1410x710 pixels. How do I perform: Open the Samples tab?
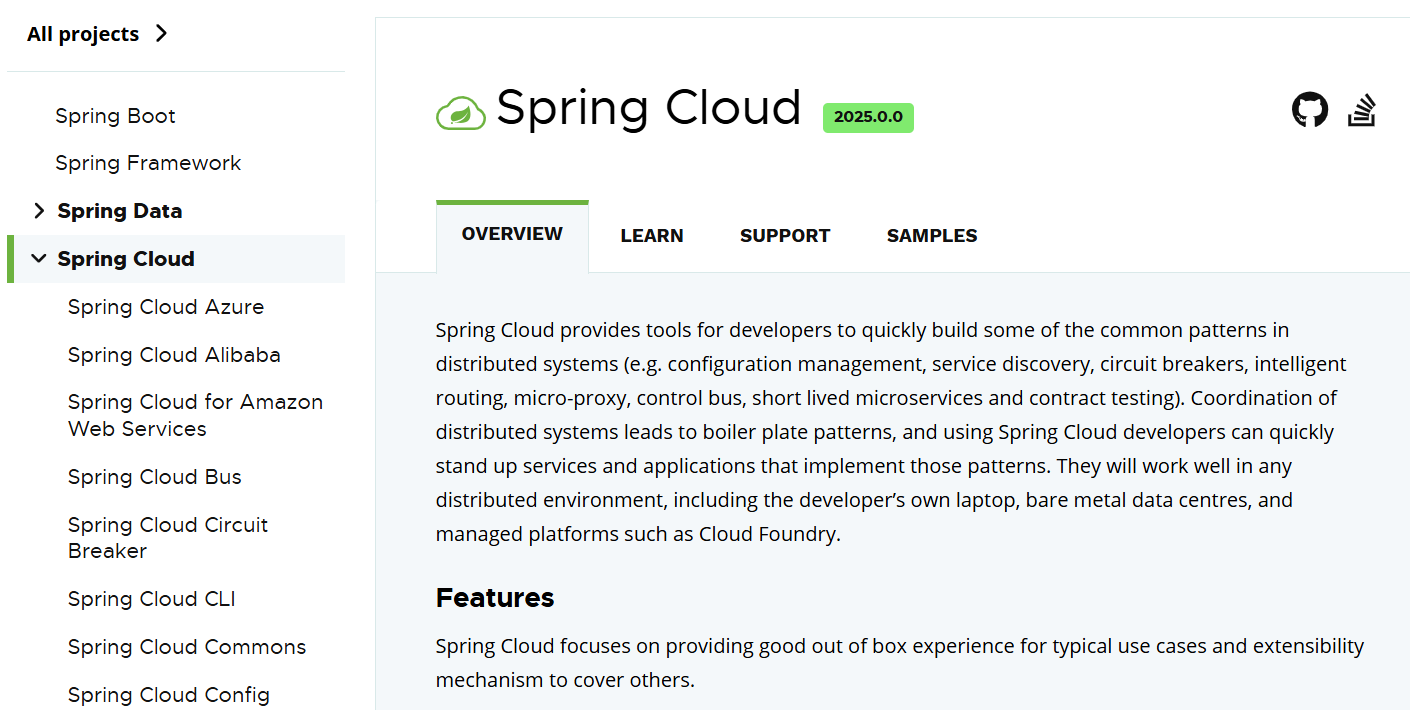[932, 236]
